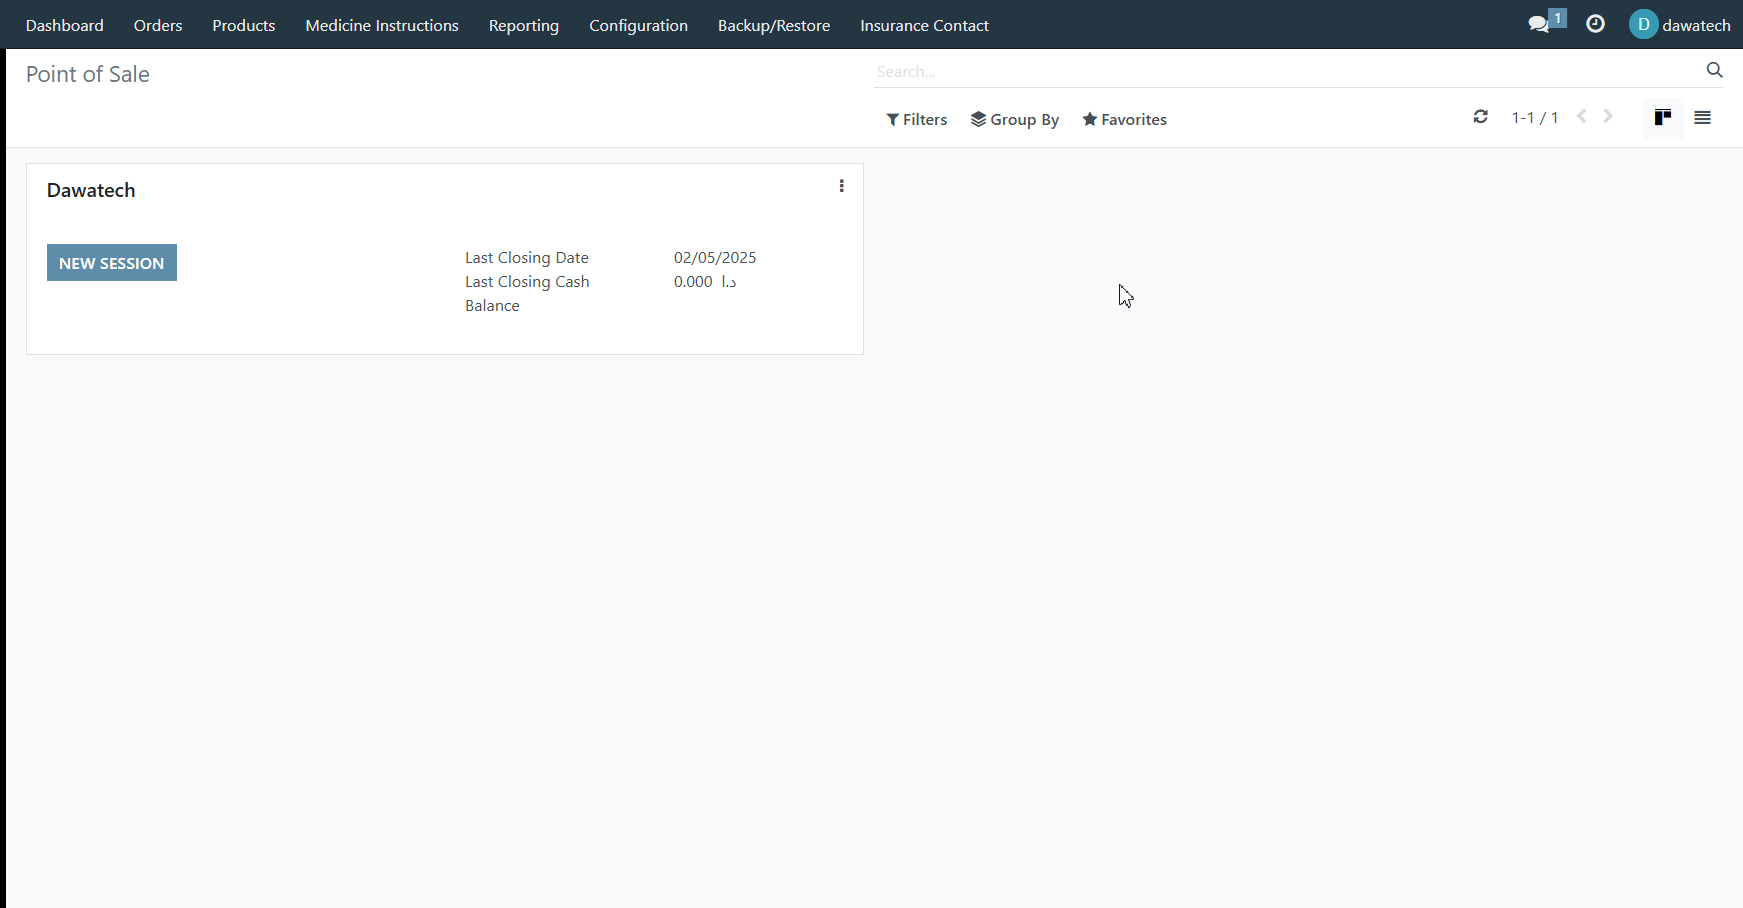Screen dimensions: 1743x908
Task: Open the Reporting menu
Action: pos(524,25)
